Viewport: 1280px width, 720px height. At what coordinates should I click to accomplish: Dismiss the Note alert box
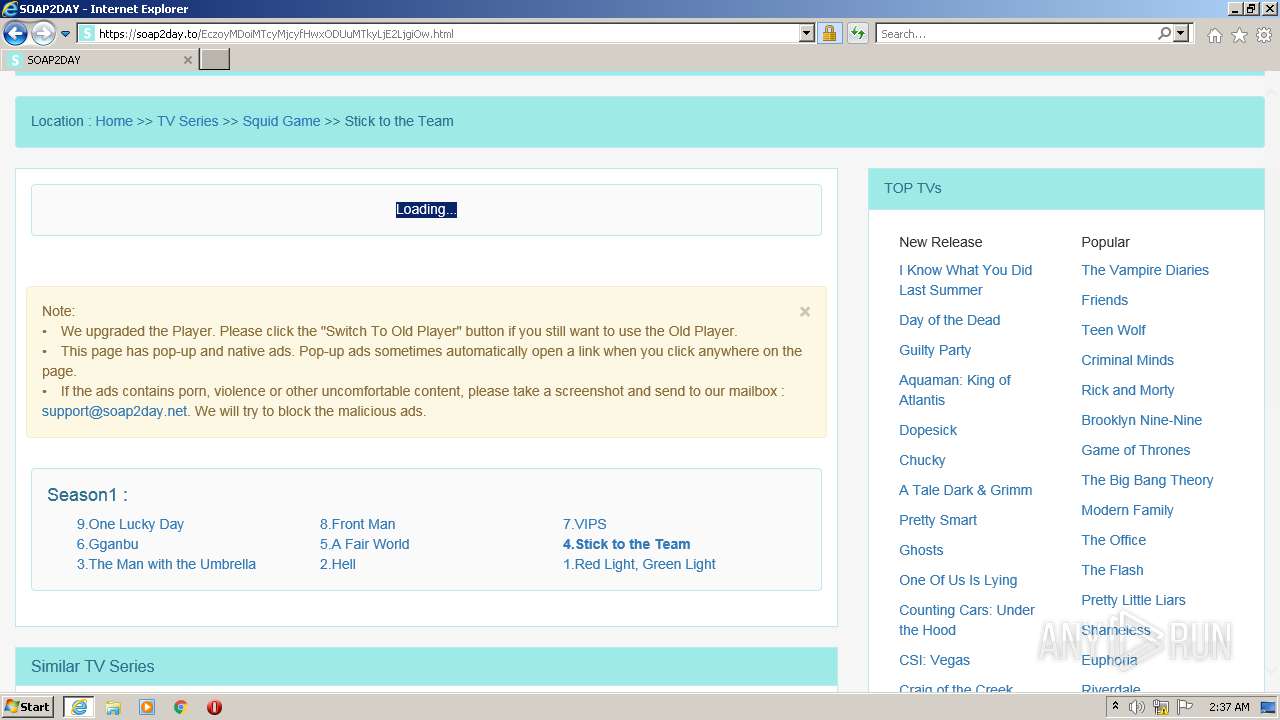coord(805,312)
